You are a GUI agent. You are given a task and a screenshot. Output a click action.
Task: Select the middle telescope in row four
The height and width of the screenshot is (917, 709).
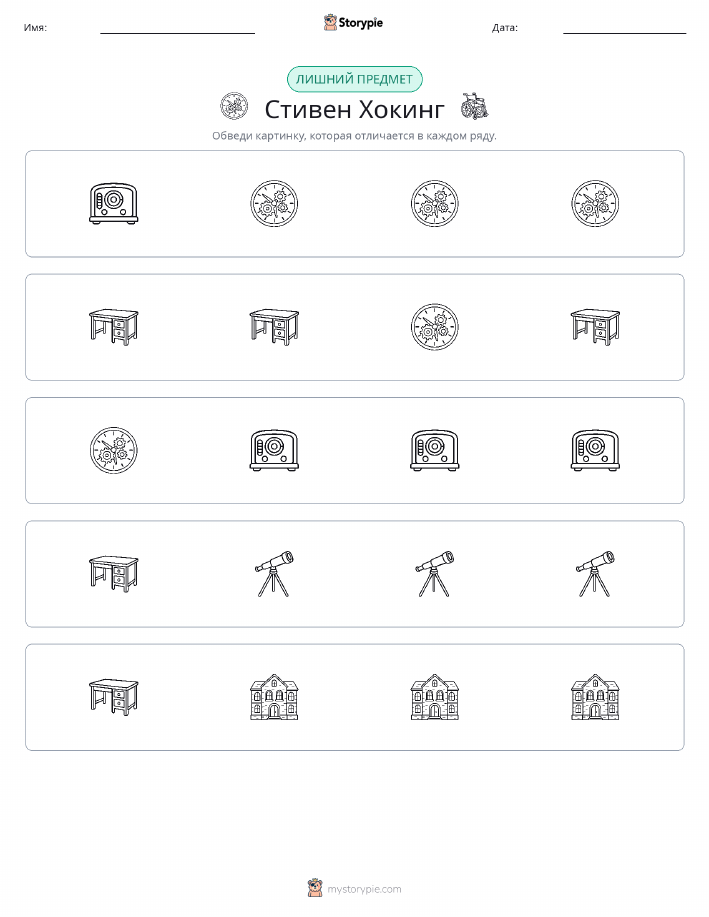pyautogui.click(x=435, y=574)
